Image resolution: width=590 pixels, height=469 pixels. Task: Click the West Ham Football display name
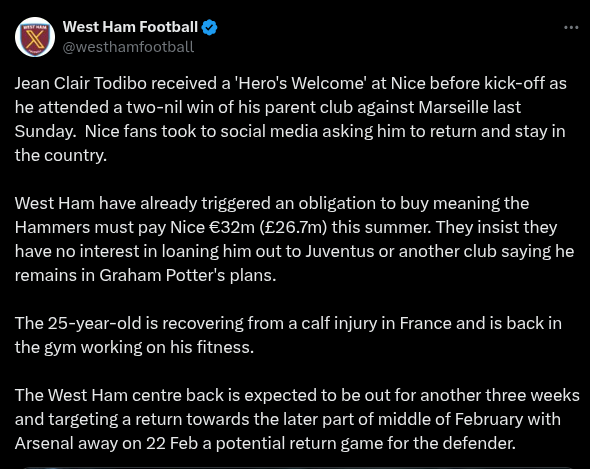point(130,27)
